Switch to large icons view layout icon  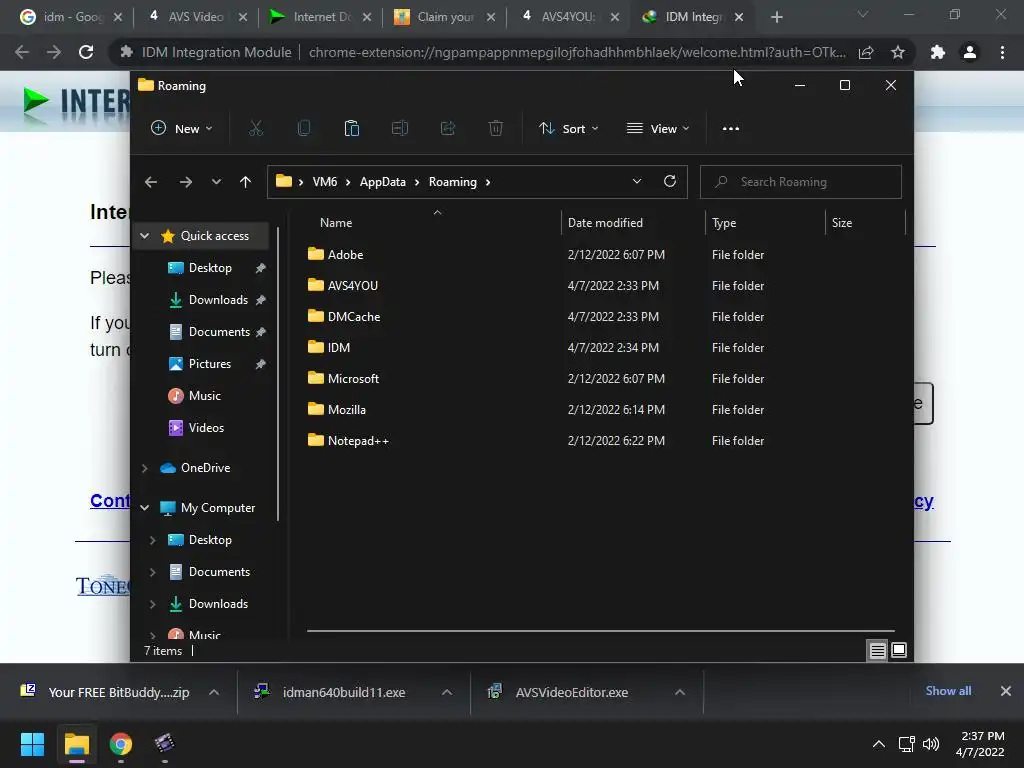[x=899, y=650]
